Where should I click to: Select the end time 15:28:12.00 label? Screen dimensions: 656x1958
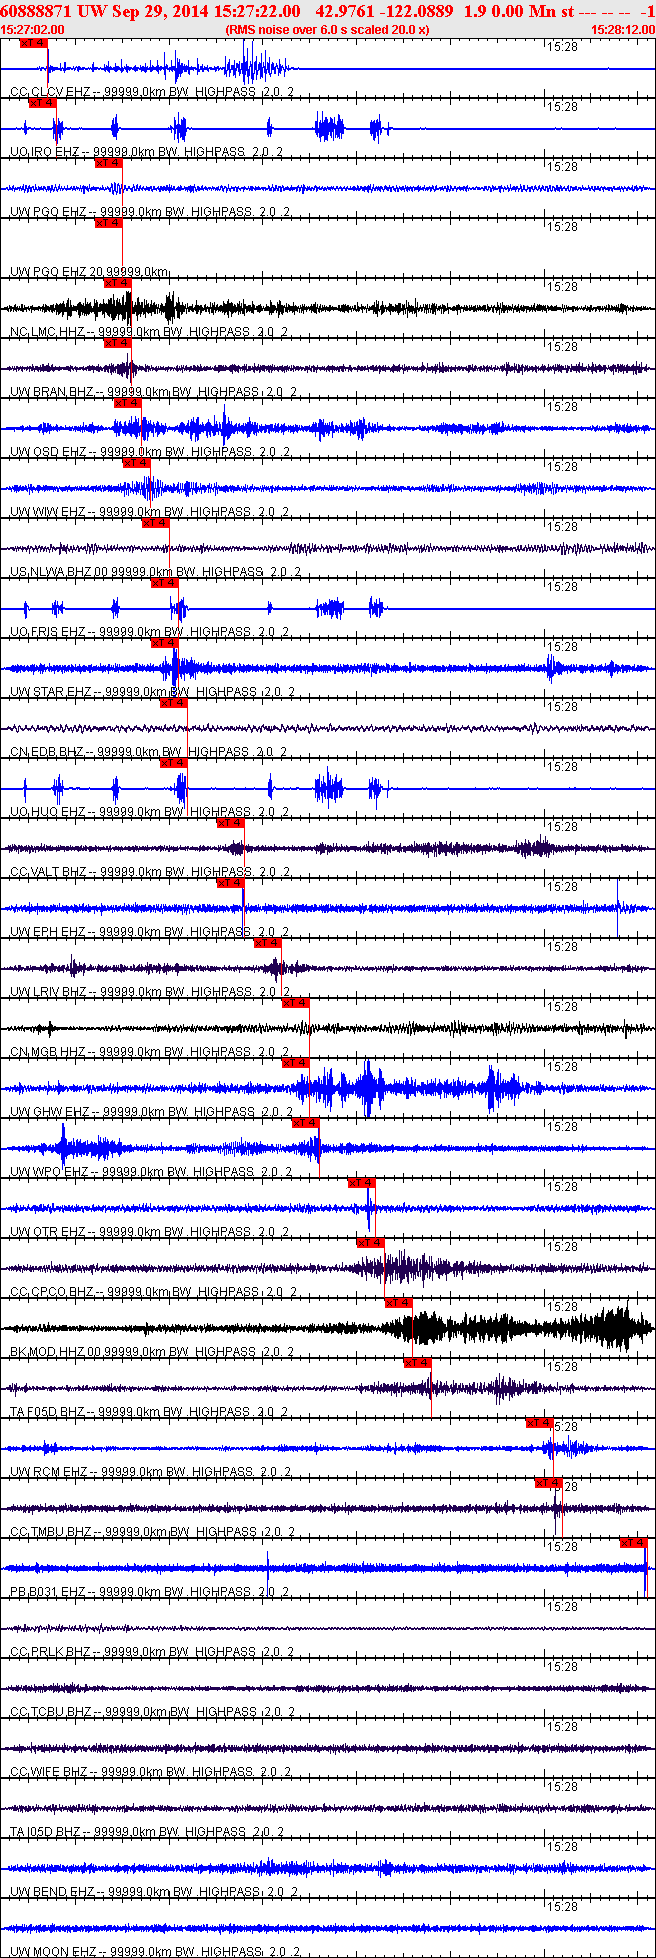coord(623,30)
